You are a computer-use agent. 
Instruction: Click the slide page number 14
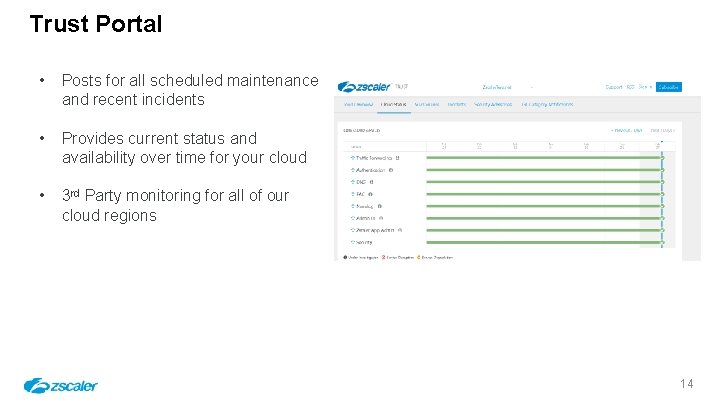coord(686,384)
